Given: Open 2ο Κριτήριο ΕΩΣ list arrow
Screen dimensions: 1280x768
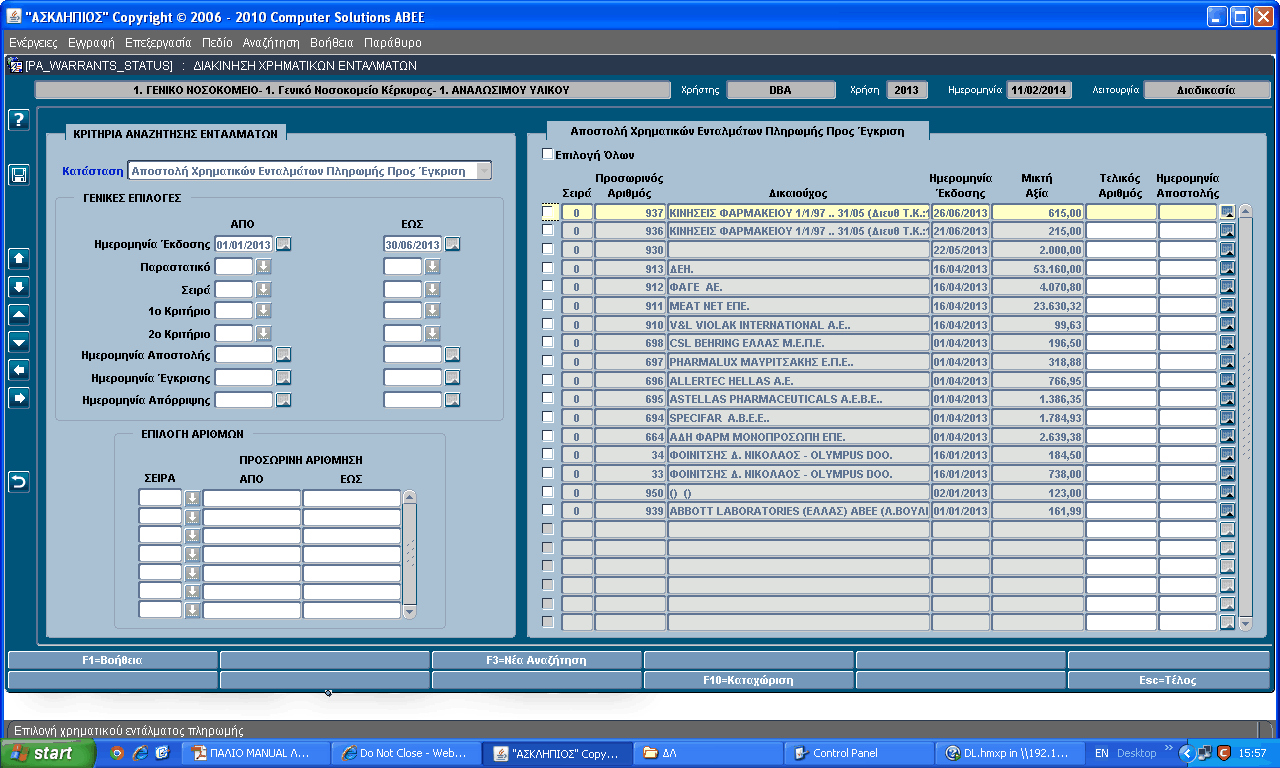Looking at the screenshot, I should (432, 333).
